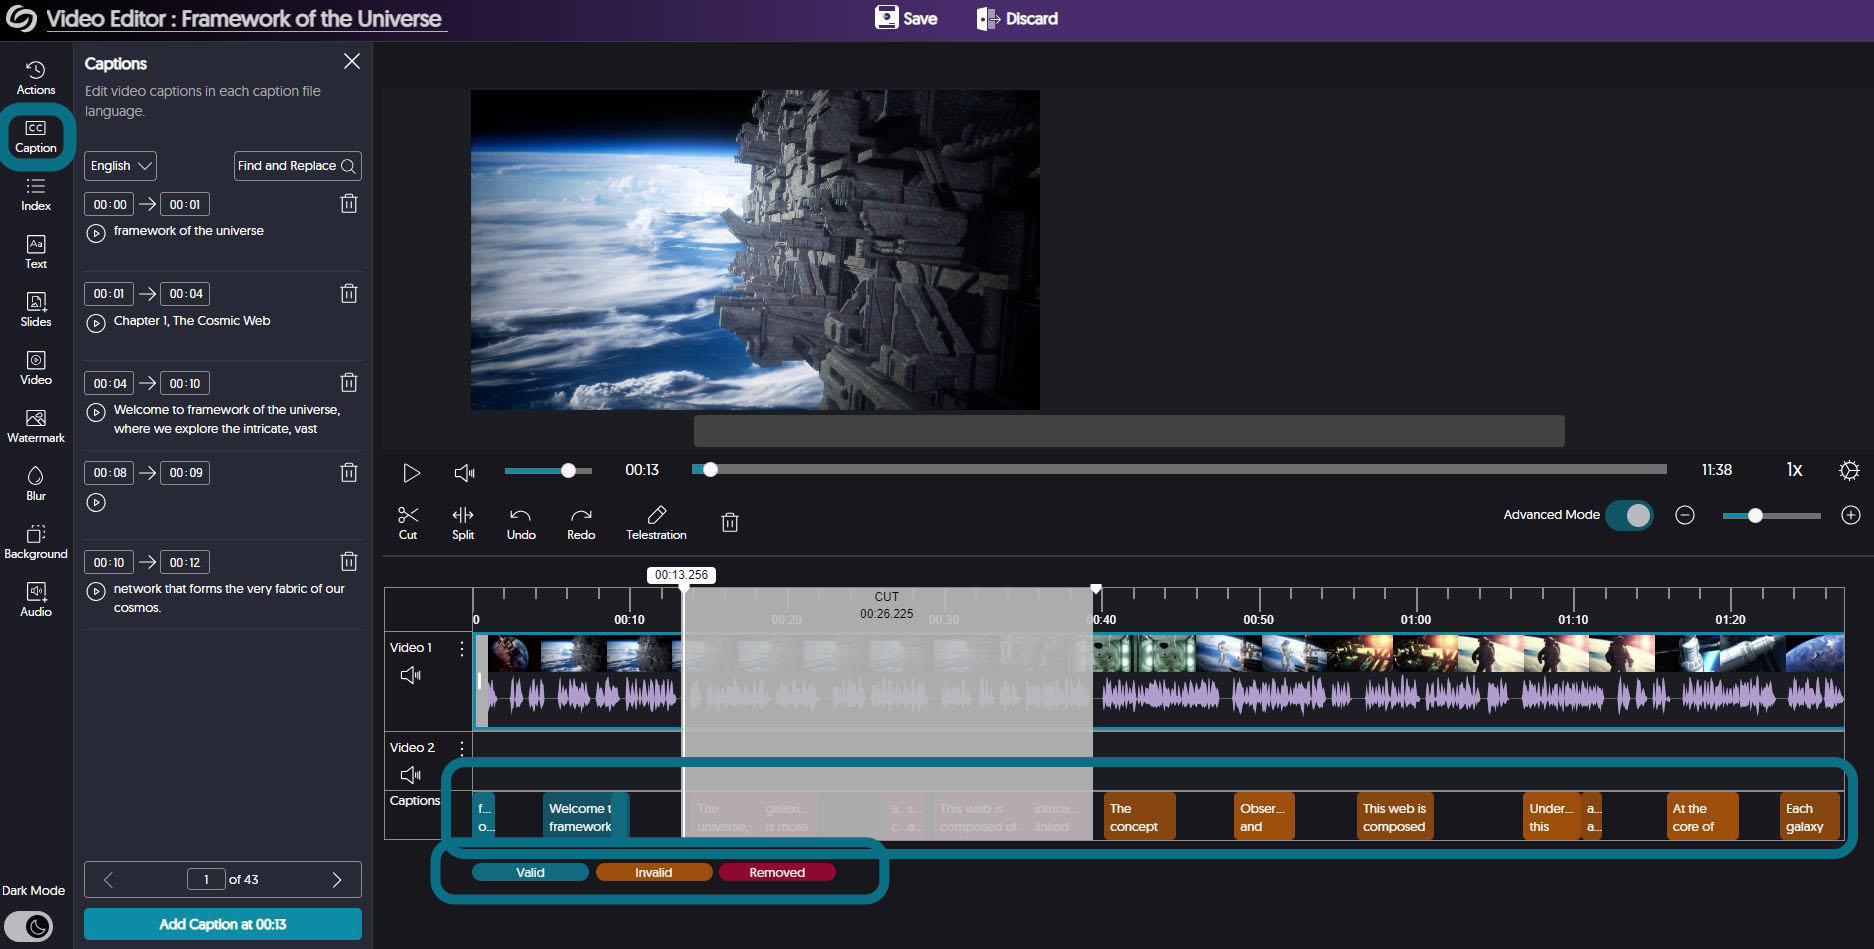Filter by Removed captions legend
This screenshot has height=949, width=1874.
777,872
